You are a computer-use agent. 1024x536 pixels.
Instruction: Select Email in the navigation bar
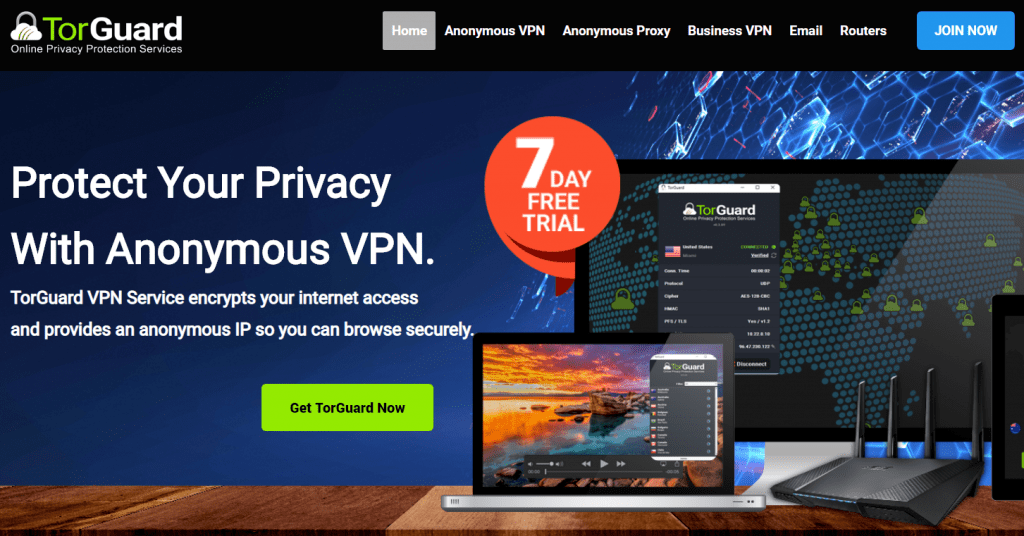pyautogui.click(x=805, y=31)
